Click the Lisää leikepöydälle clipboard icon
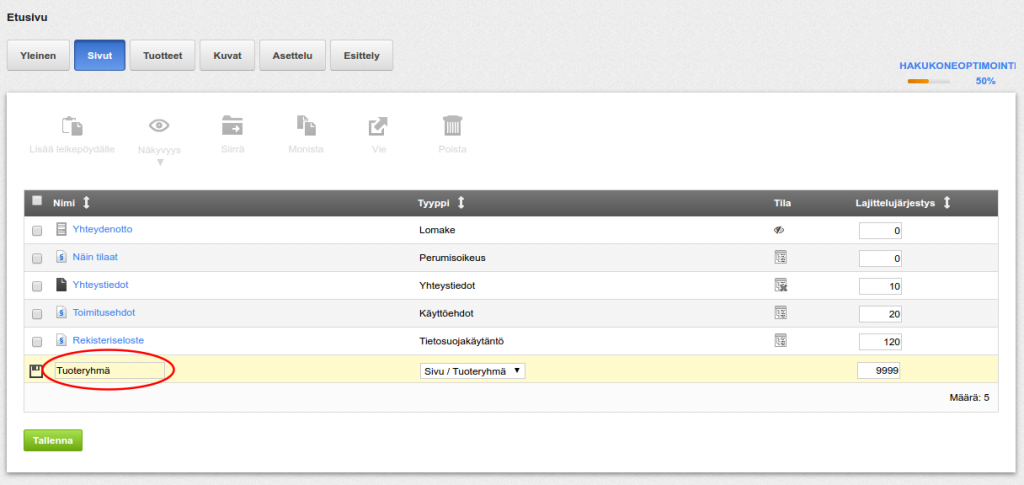1024x485 pixels. tap(72, 125)
